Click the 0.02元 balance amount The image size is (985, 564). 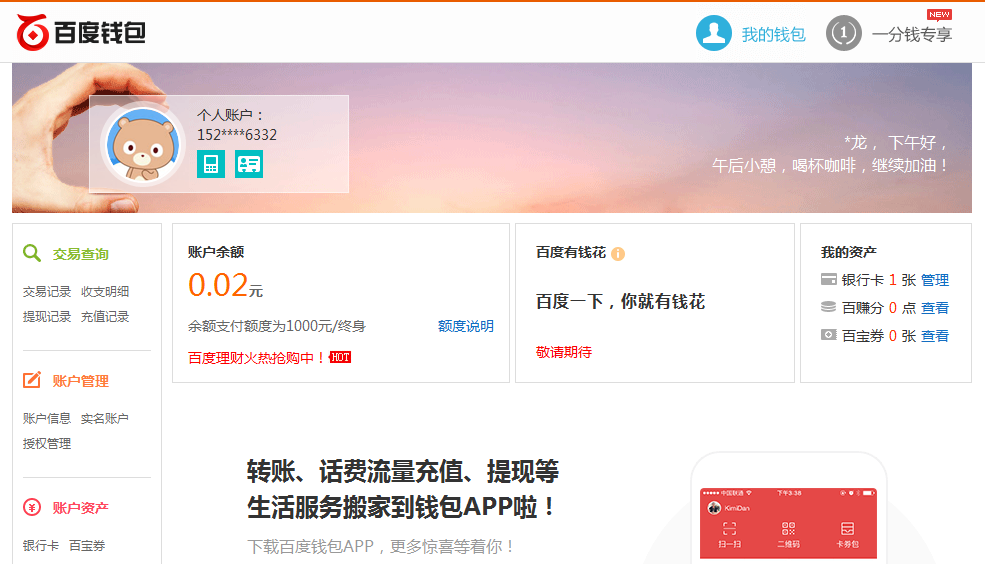coord(226,285)
